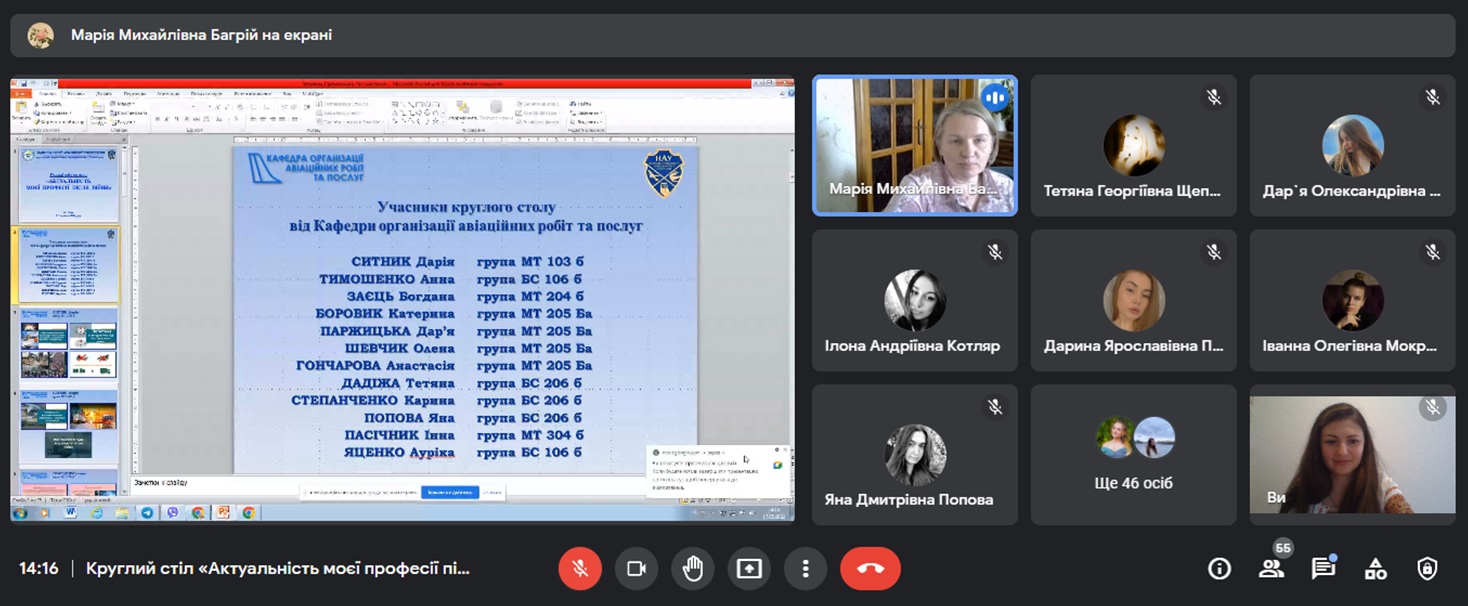The image size is (1468, 606).
Task: Leave the call with red hang-up button
Action: point(870,569)
